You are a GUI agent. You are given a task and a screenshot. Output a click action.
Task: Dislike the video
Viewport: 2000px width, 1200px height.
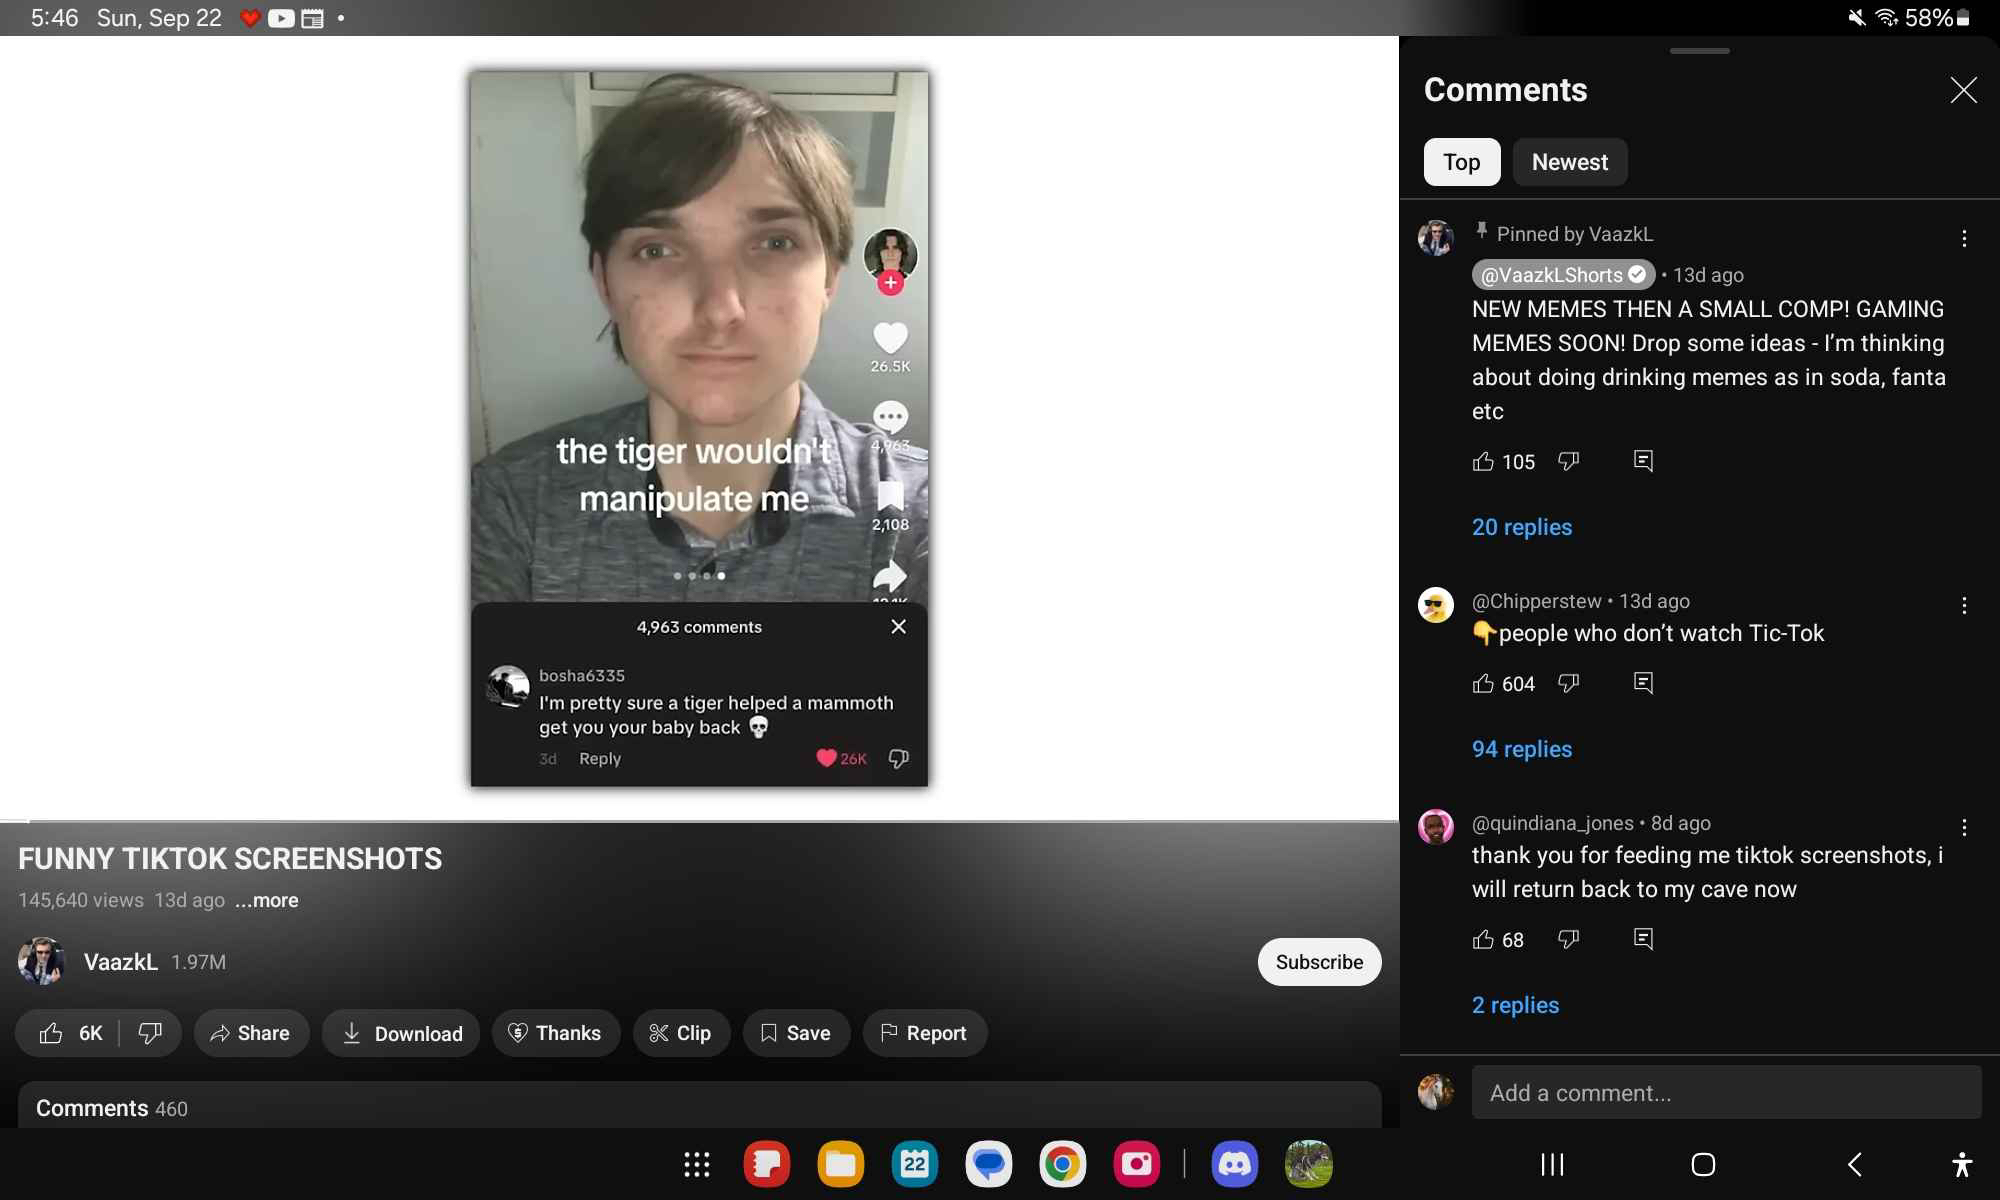pyautogui.click(x=150, y=1033)
